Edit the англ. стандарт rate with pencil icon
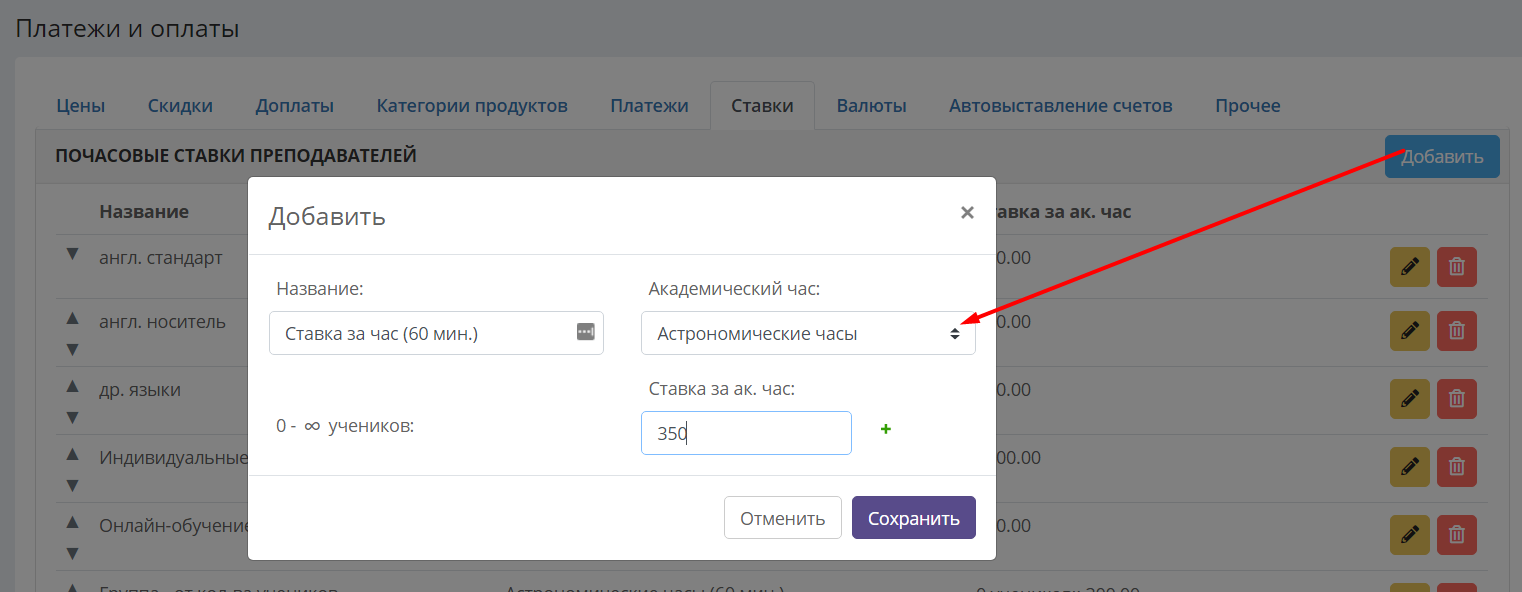Screen dimensions: 1522x592 pos(1410,267)
